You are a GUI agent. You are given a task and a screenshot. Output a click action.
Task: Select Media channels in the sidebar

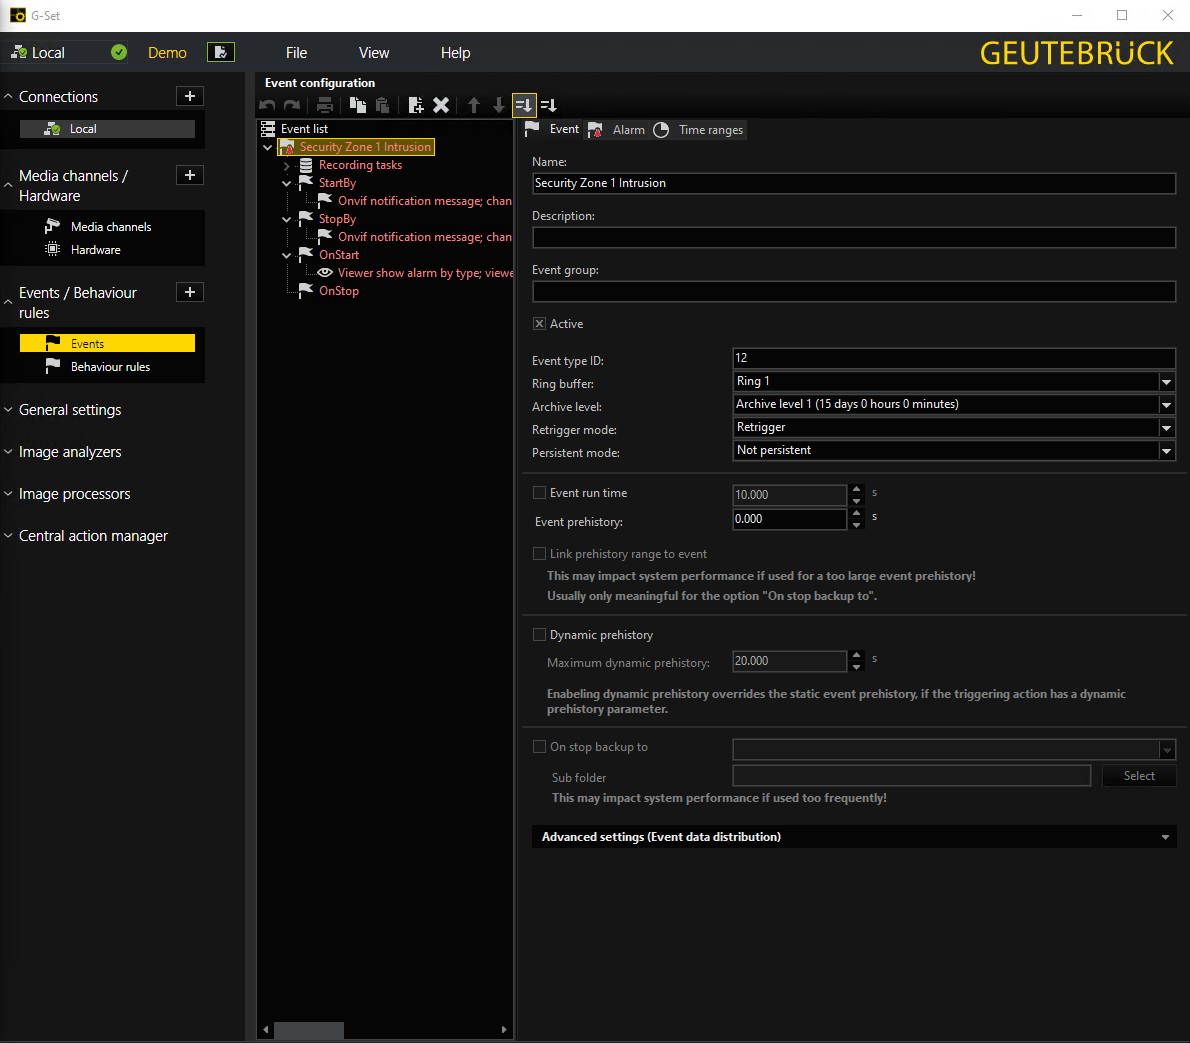coord(110,227)
